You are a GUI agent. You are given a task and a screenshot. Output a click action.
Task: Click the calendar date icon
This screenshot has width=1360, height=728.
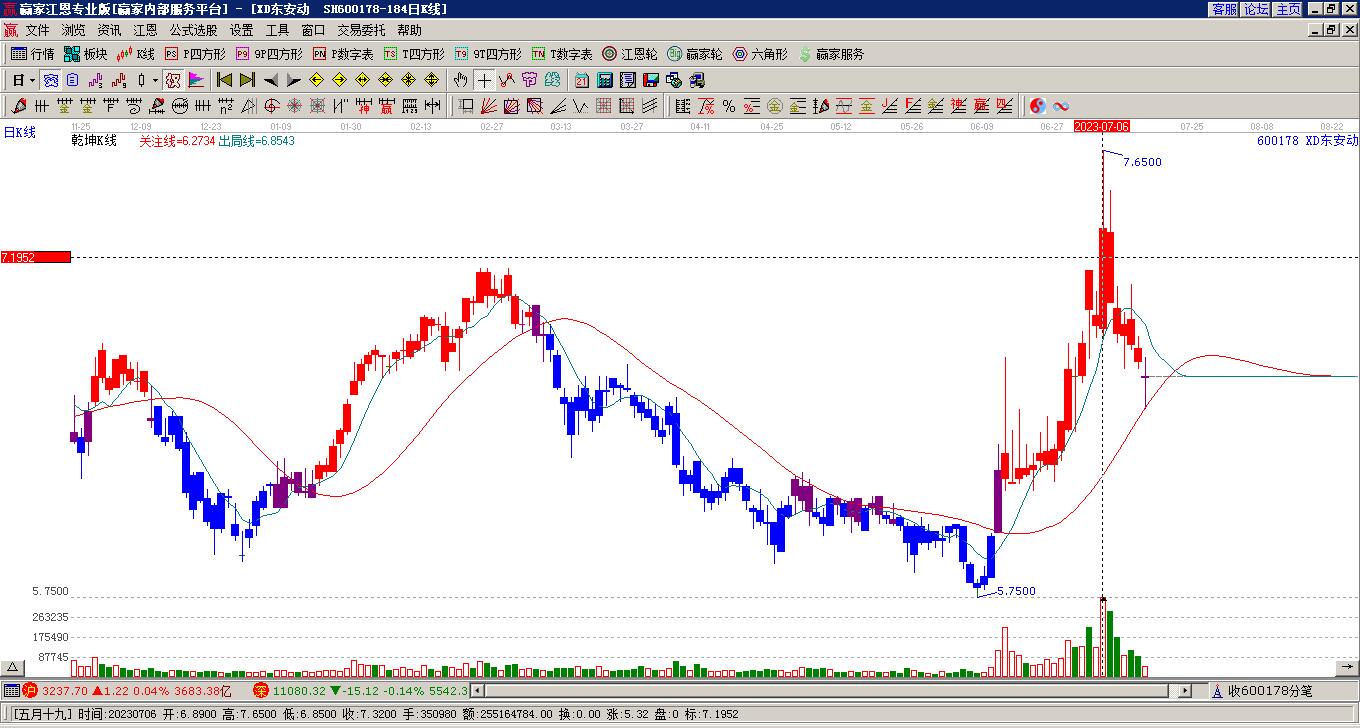(x=581, y=80)
